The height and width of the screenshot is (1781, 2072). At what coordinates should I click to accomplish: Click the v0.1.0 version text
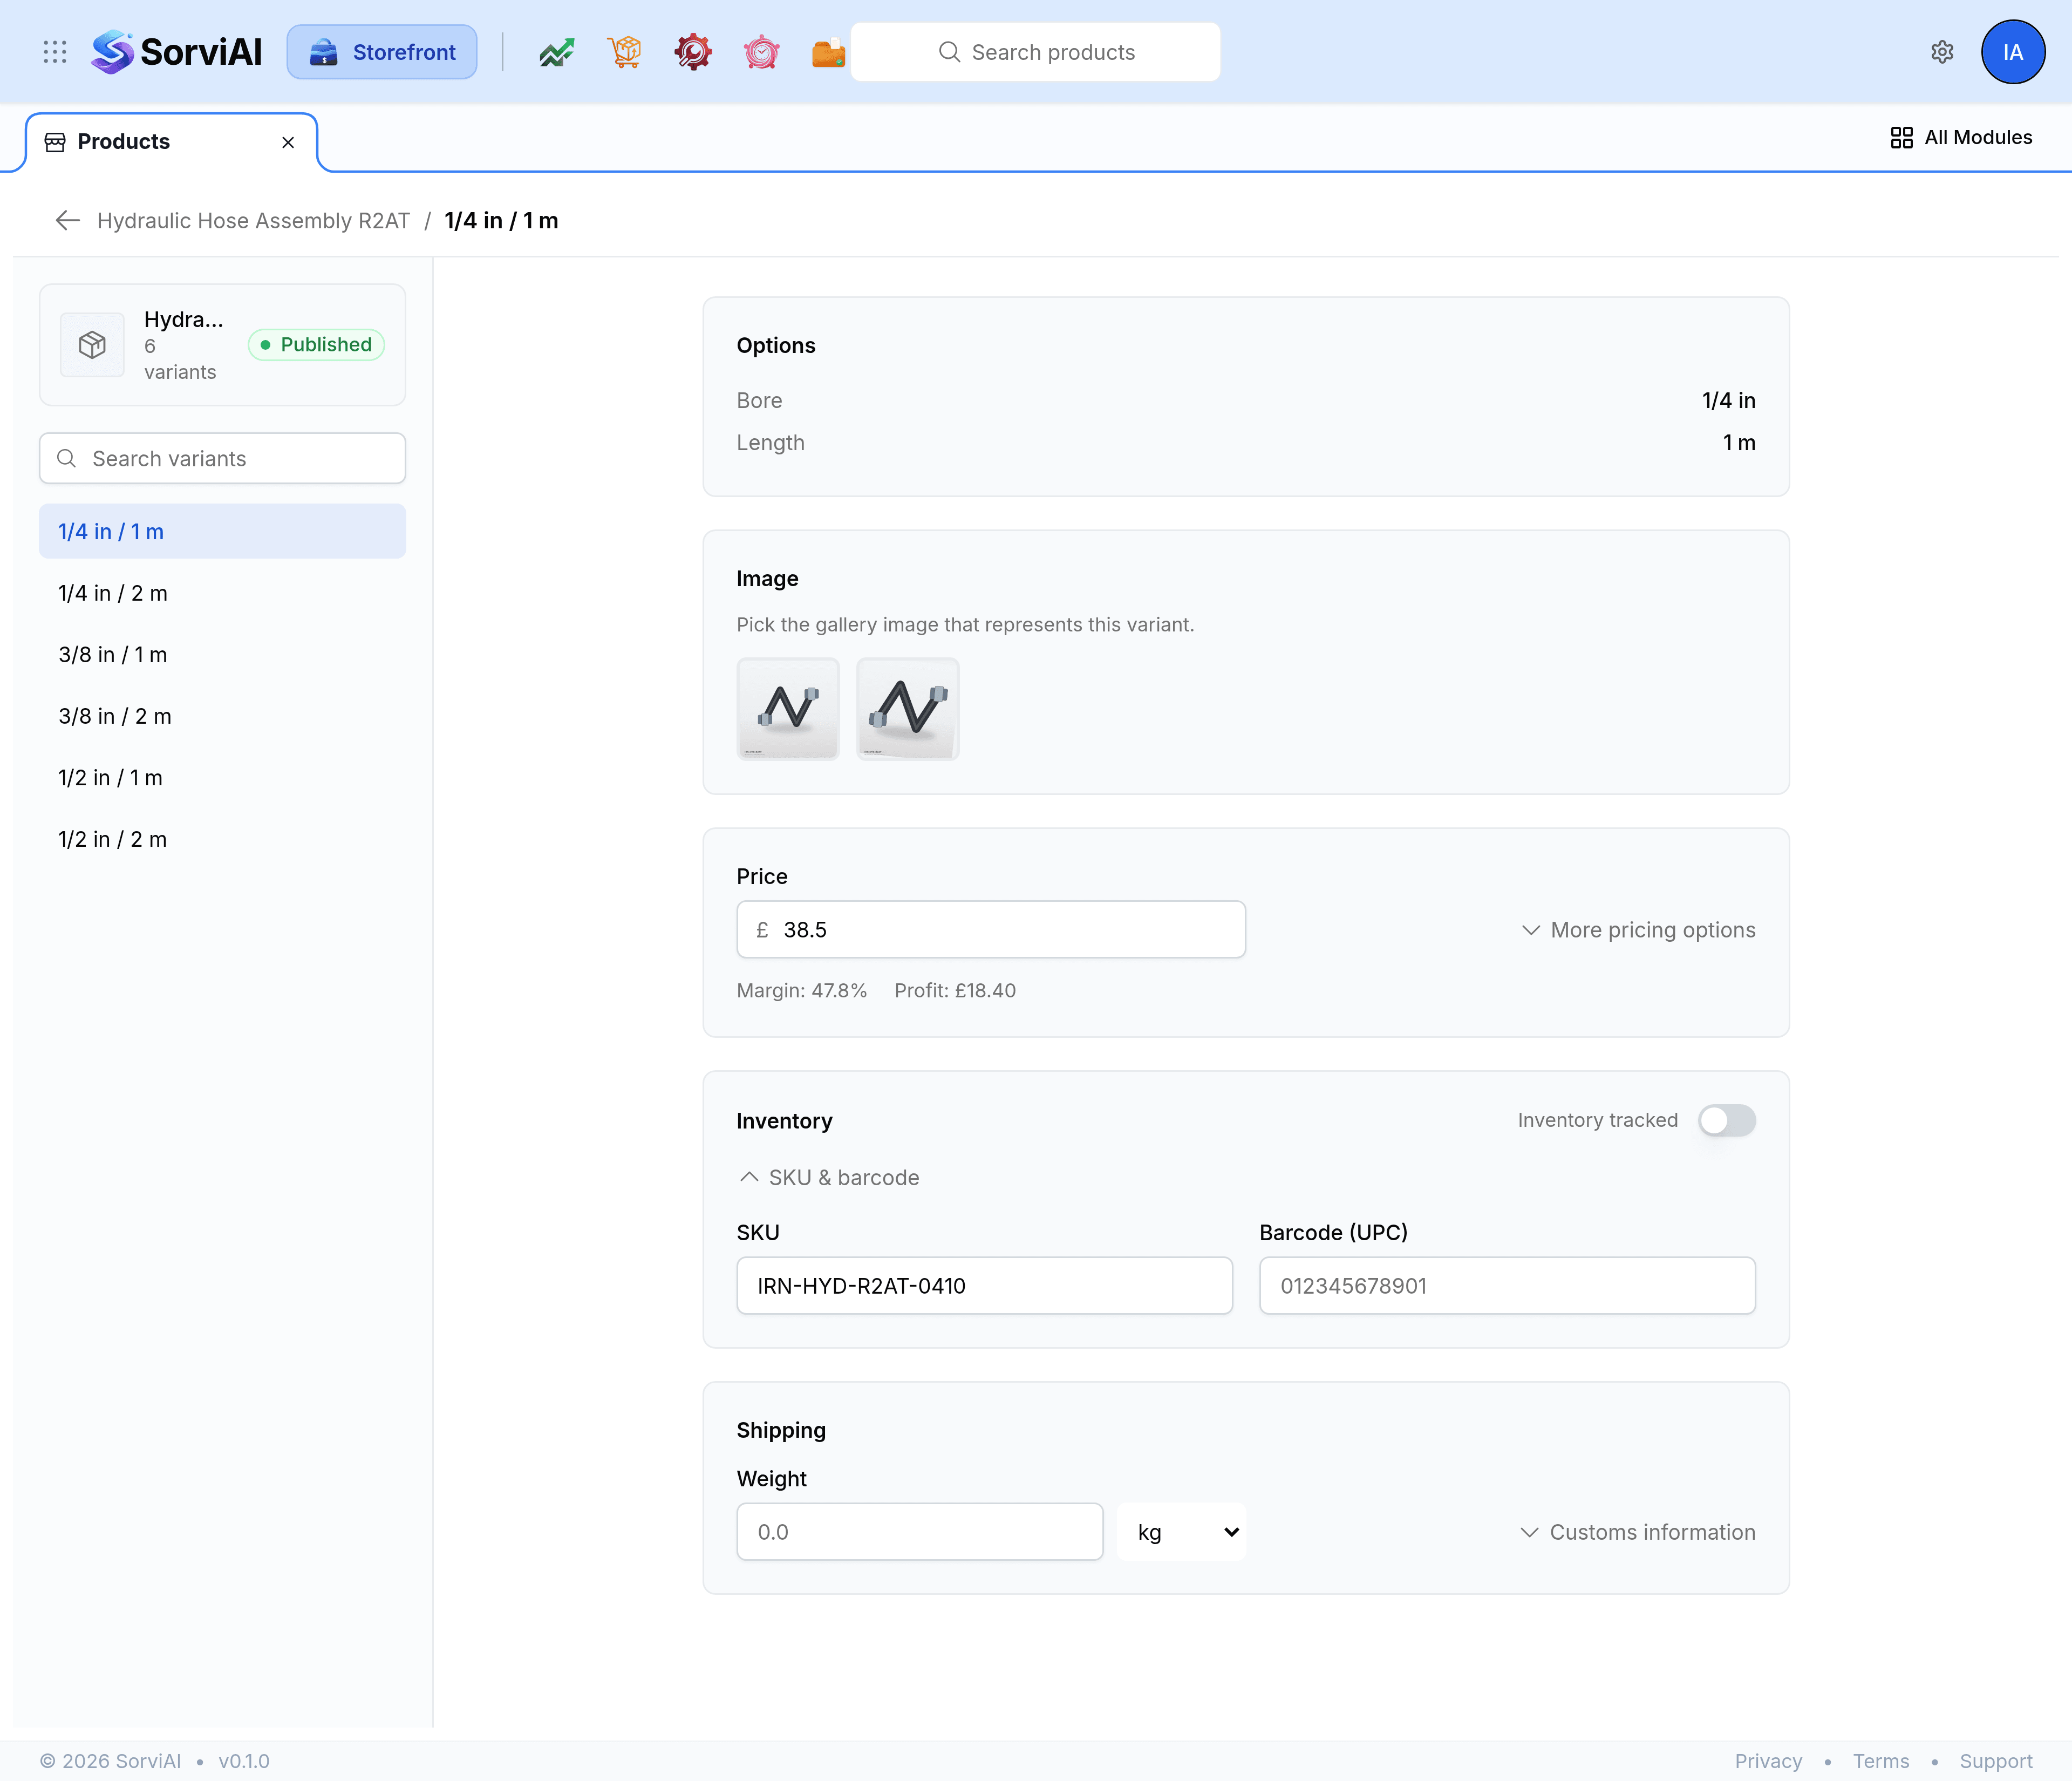(x=244, y=1761)
